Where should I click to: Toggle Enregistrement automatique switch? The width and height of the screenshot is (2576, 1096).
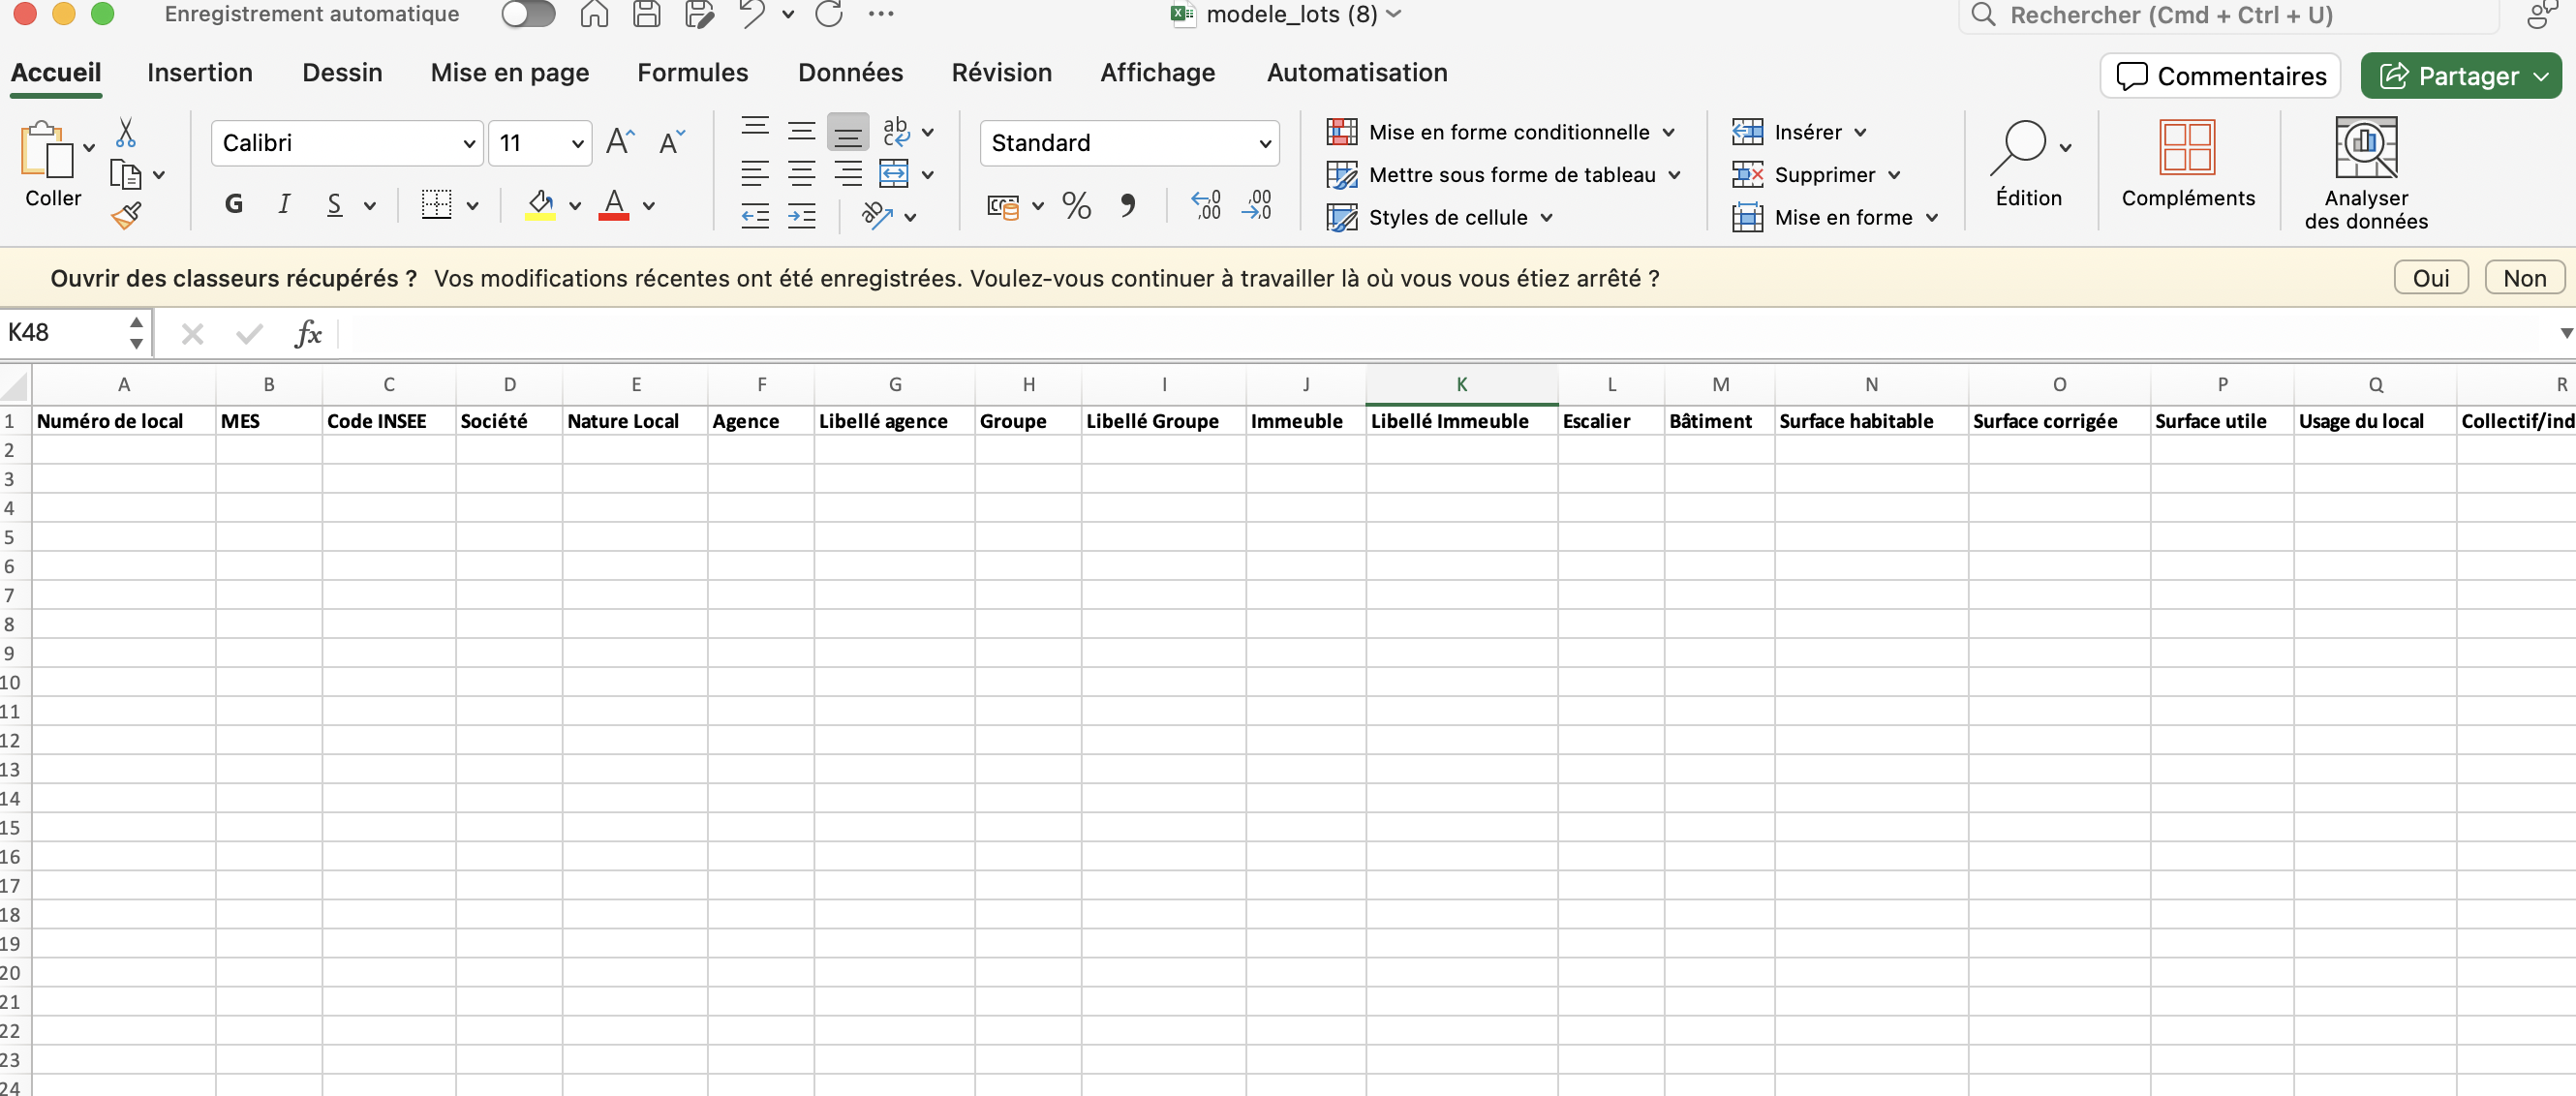coord(528,15)
